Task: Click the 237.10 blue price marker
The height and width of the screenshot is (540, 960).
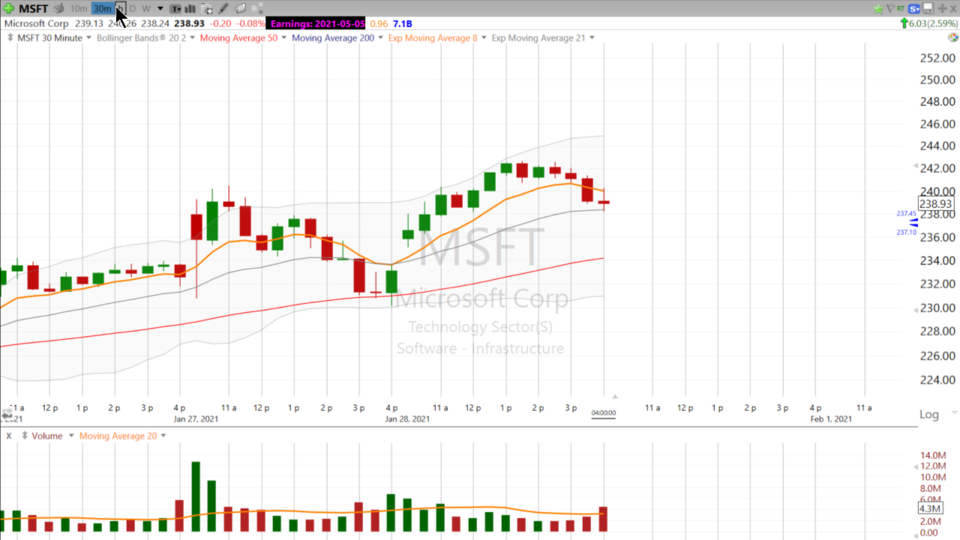Action: coord(906,232)
